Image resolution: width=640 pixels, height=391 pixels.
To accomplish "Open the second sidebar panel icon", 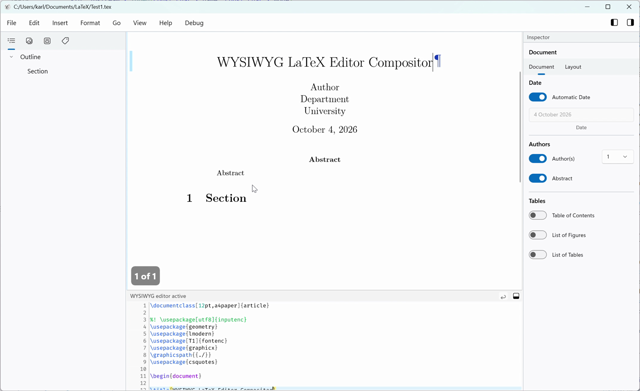I will click(29, 41).
